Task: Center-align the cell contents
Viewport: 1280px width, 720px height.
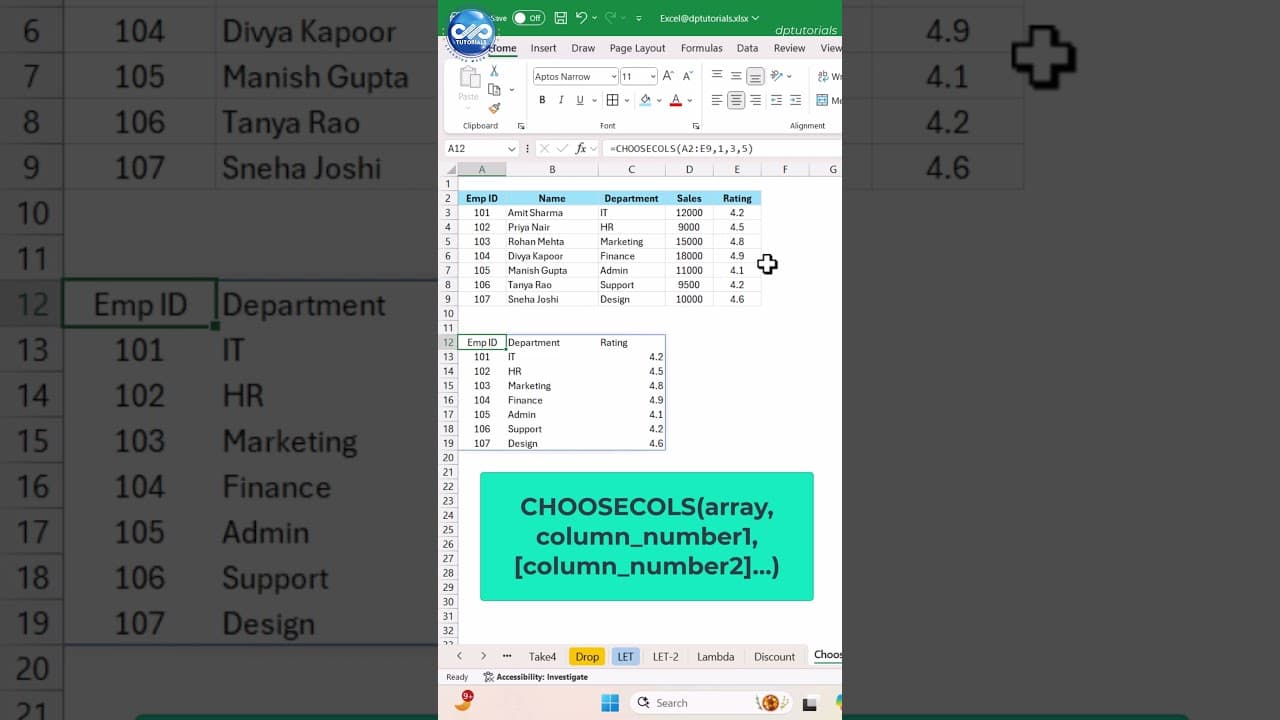Action: pos(737,100)
